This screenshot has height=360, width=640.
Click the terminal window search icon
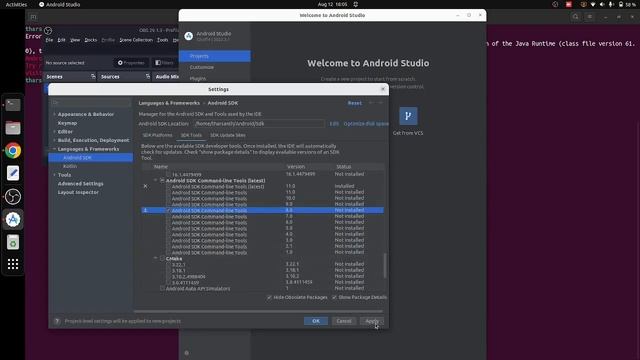(576, 17)
